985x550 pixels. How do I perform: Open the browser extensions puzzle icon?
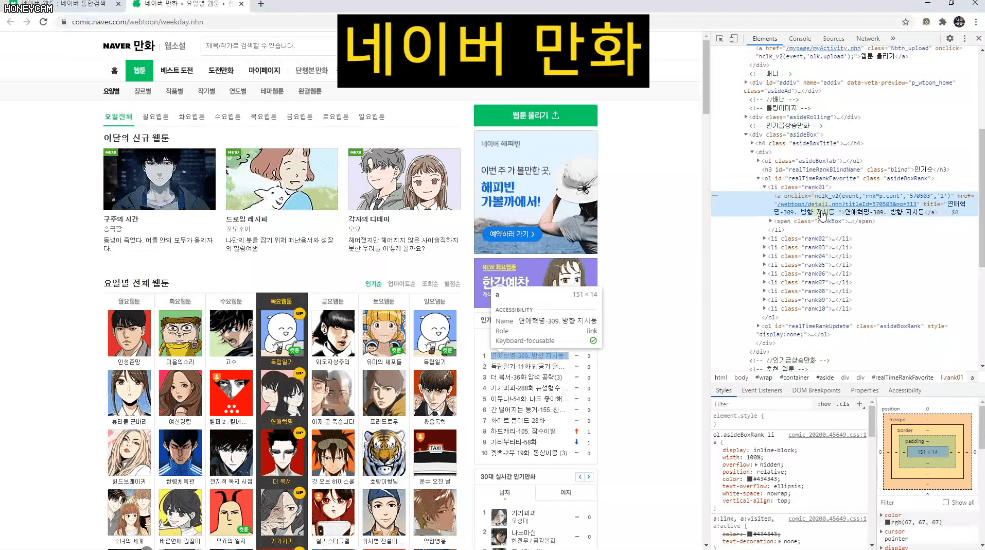click(x=942, y=21)
